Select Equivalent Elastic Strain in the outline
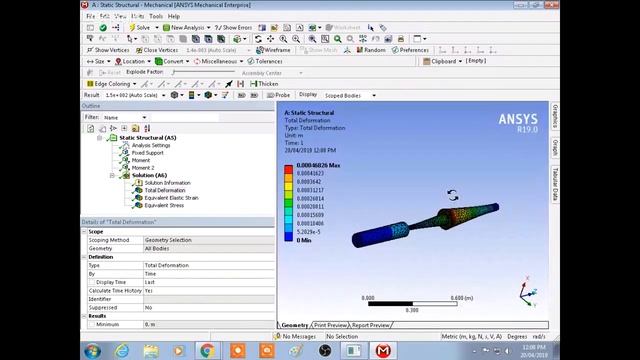The height and width of the screenshot is (360, 640). 171,198
